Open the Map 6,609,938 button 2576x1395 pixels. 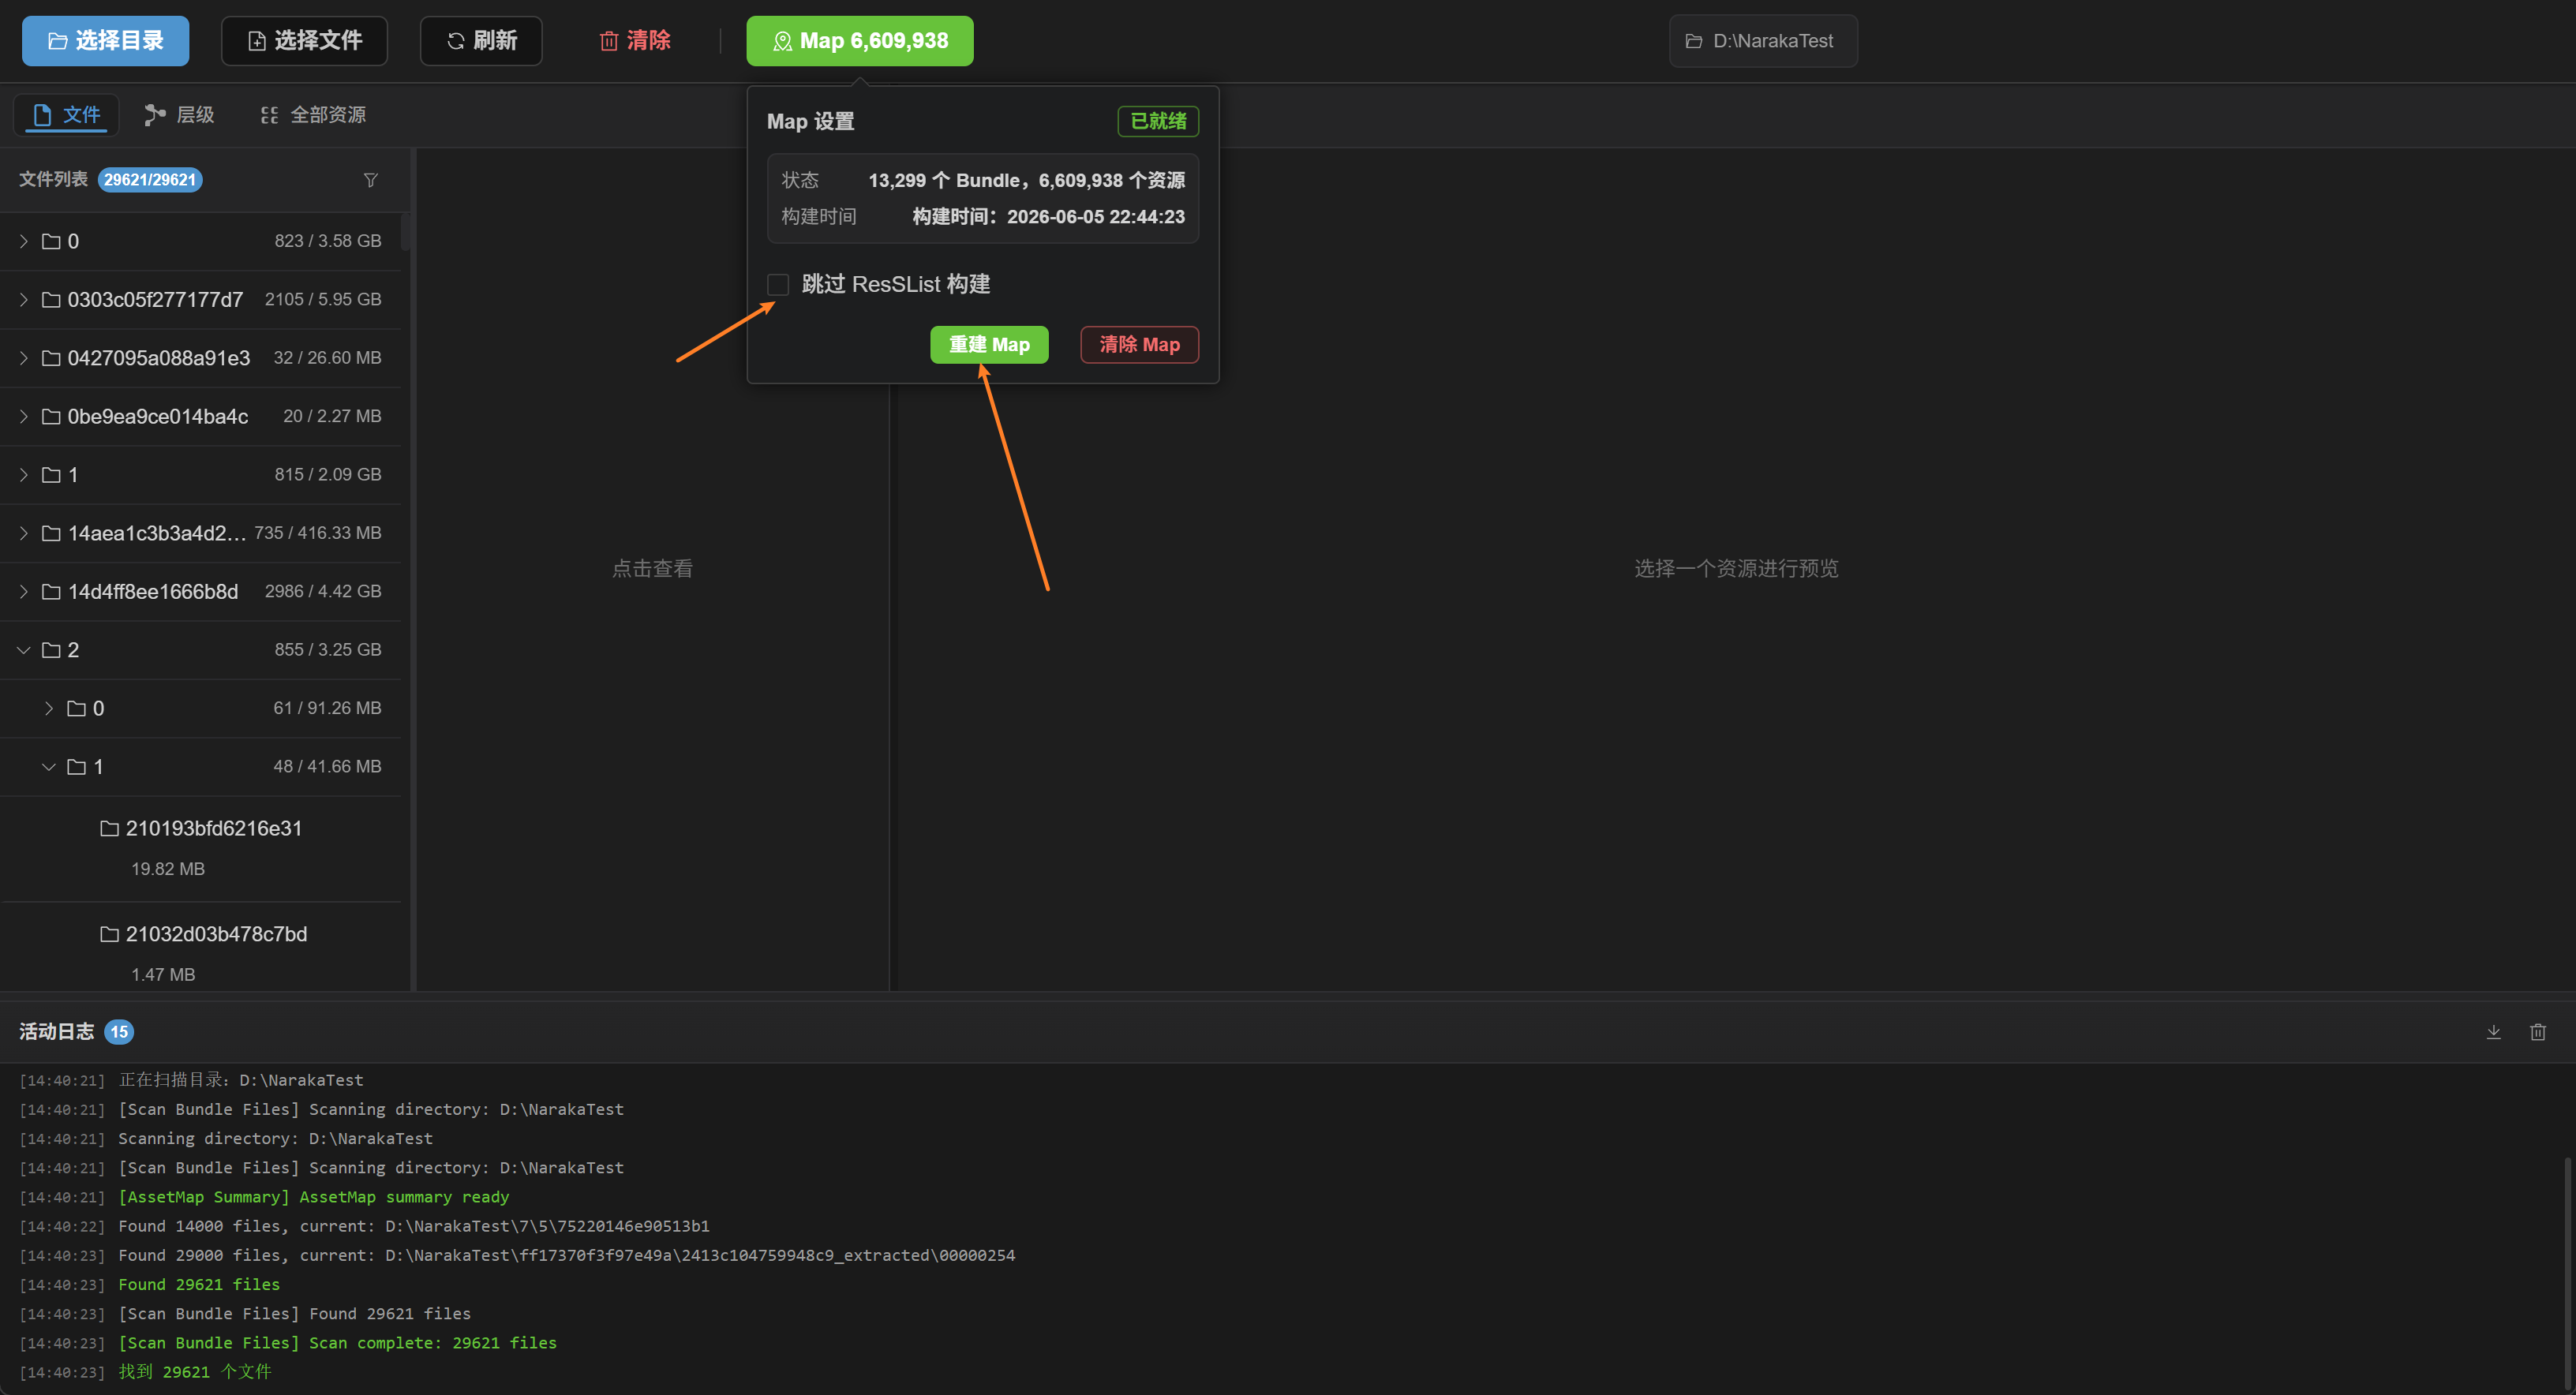(x=859, y=41)
